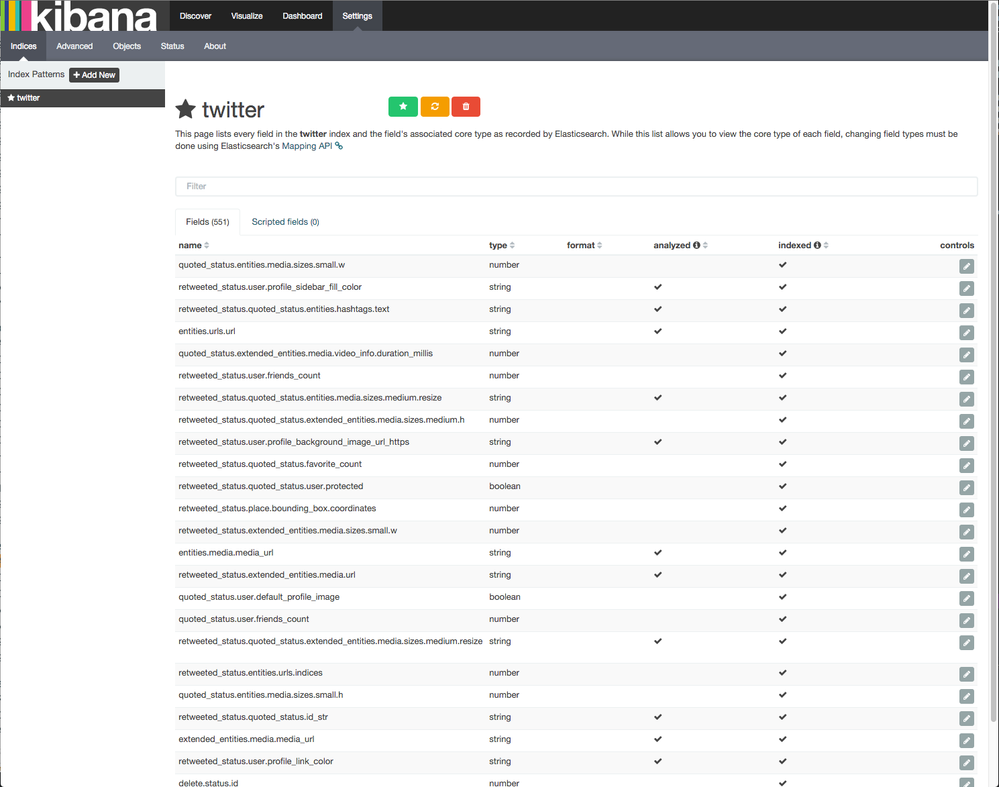Edit the quoted_status.user.friends_count field
Viewport: 999px width, 787px height.
coord(966,620)
